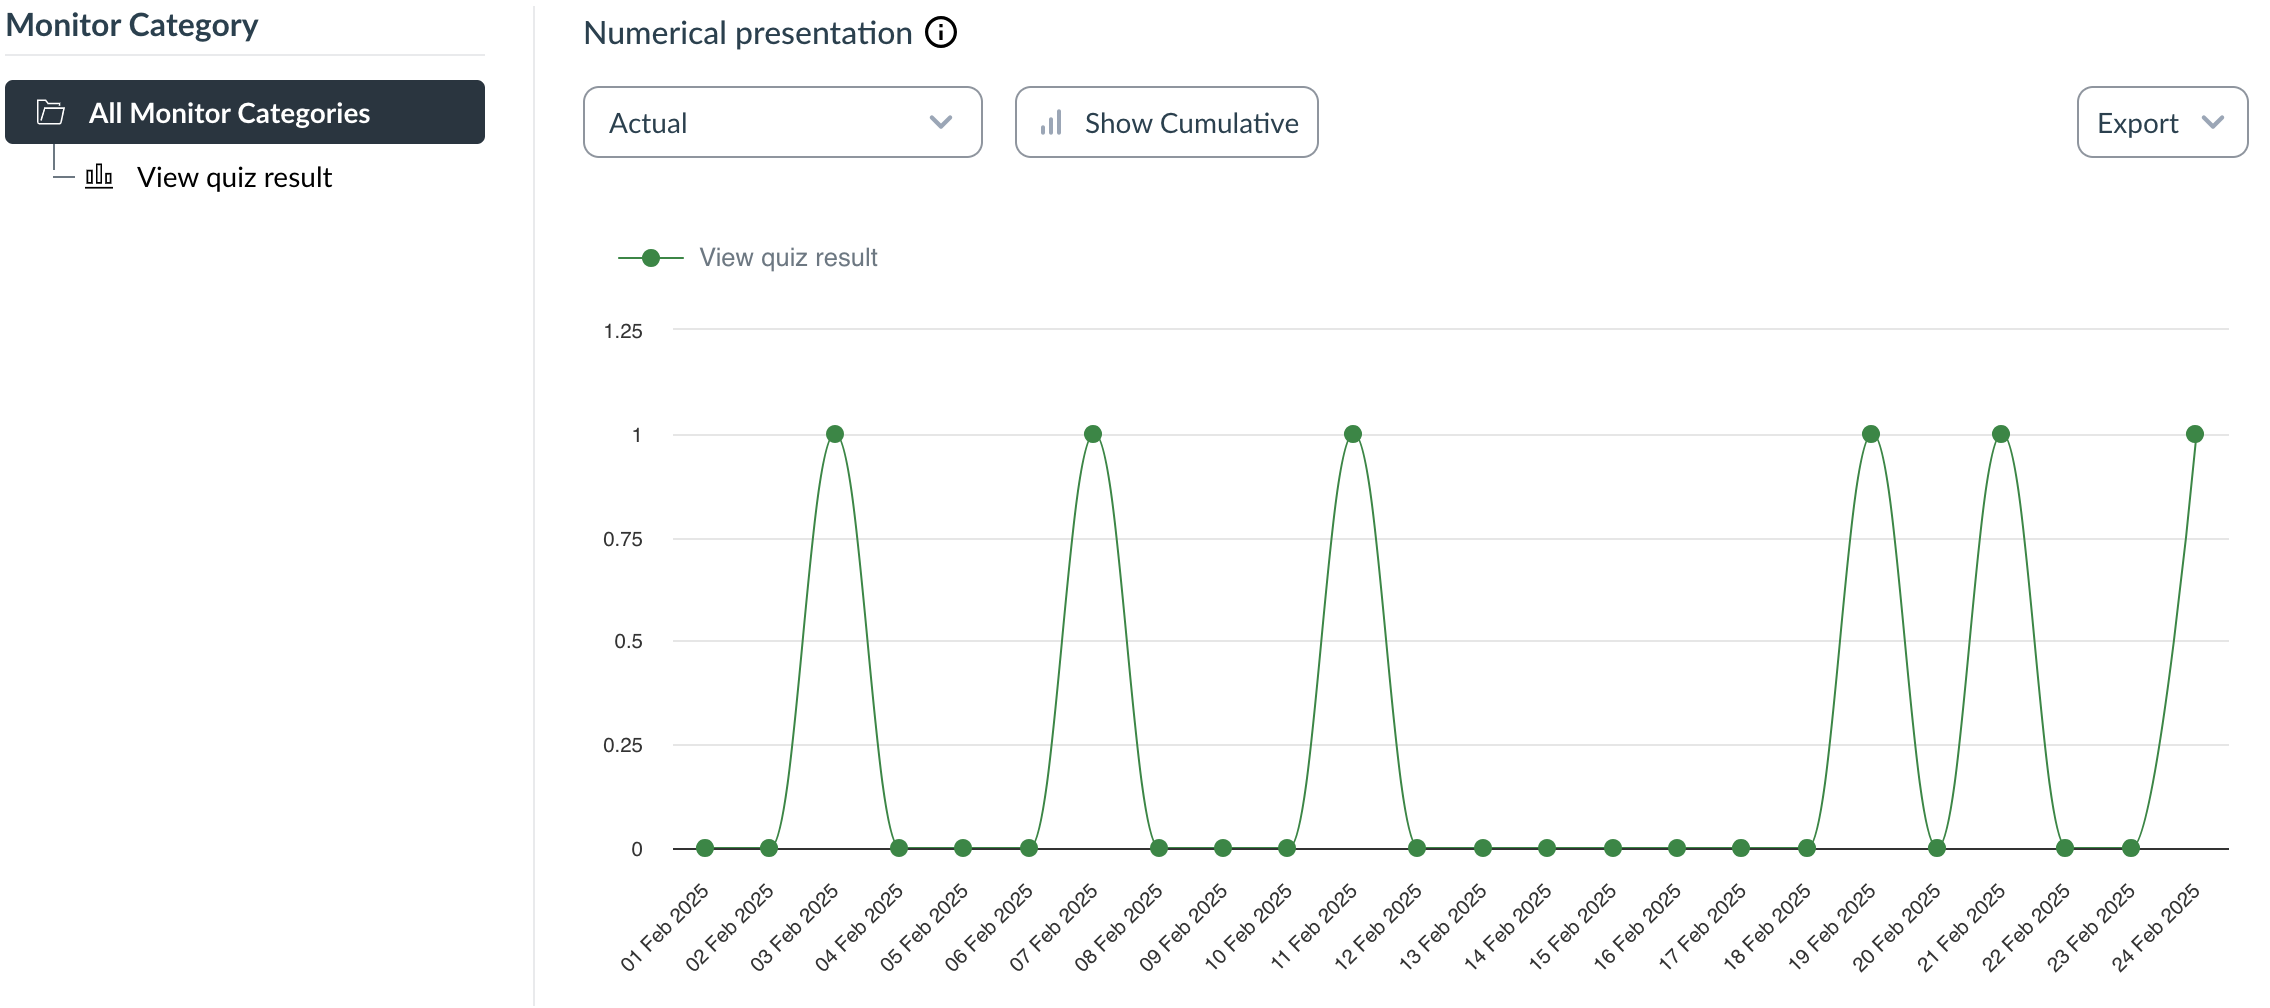
Task: Click the data point above 03 Feb 2025
Action: (x=833, y=433)
